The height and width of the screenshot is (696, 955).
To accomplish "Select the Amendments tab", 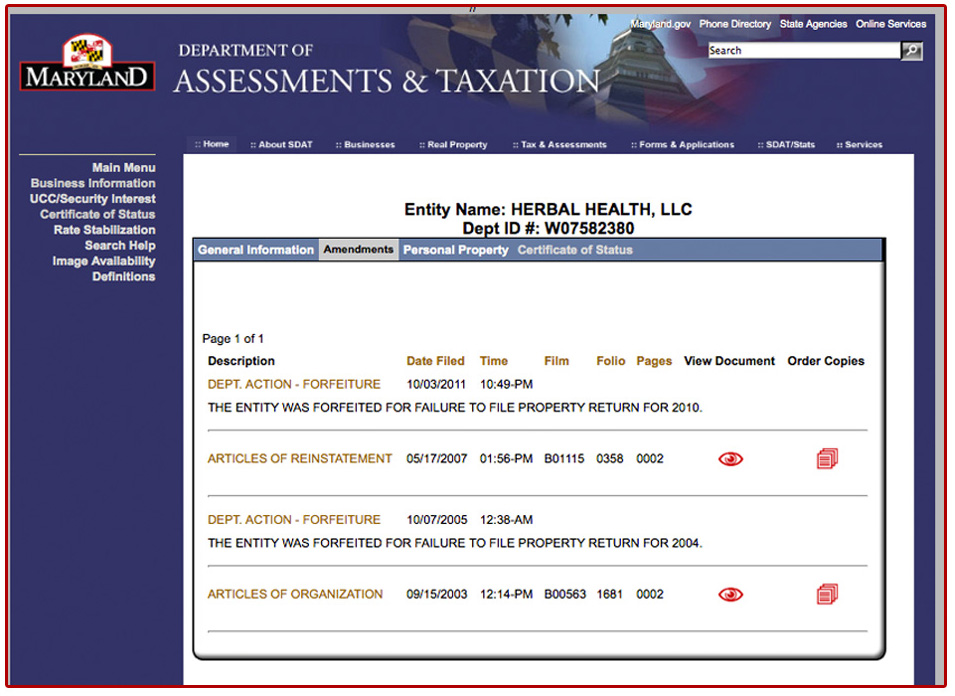I will pos(359,250).
